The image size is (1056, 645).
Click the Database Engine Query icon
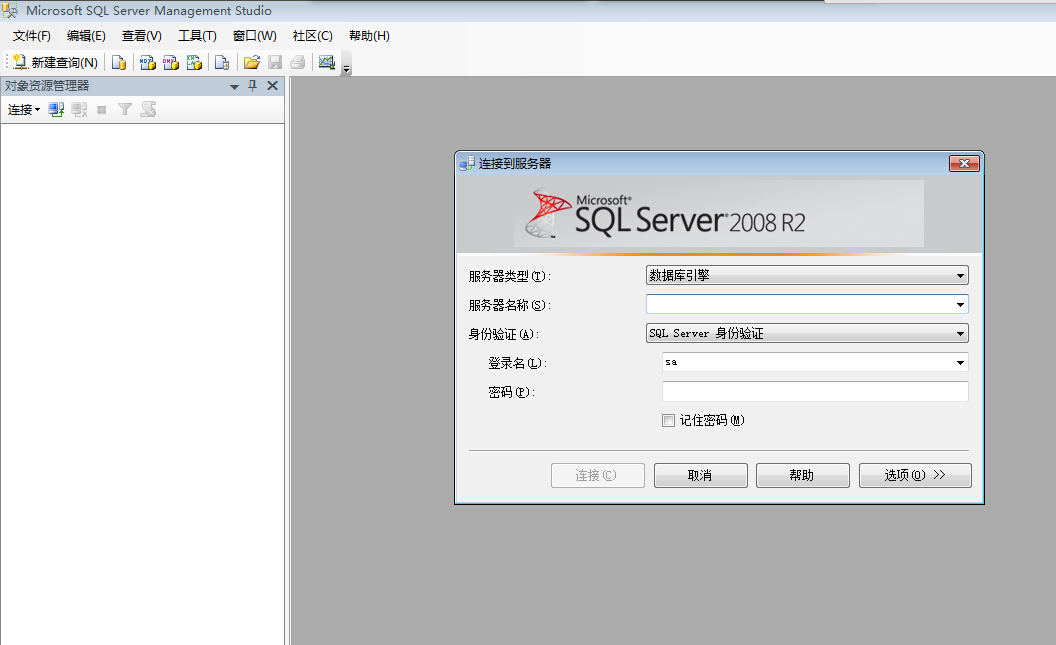(119, 63)
